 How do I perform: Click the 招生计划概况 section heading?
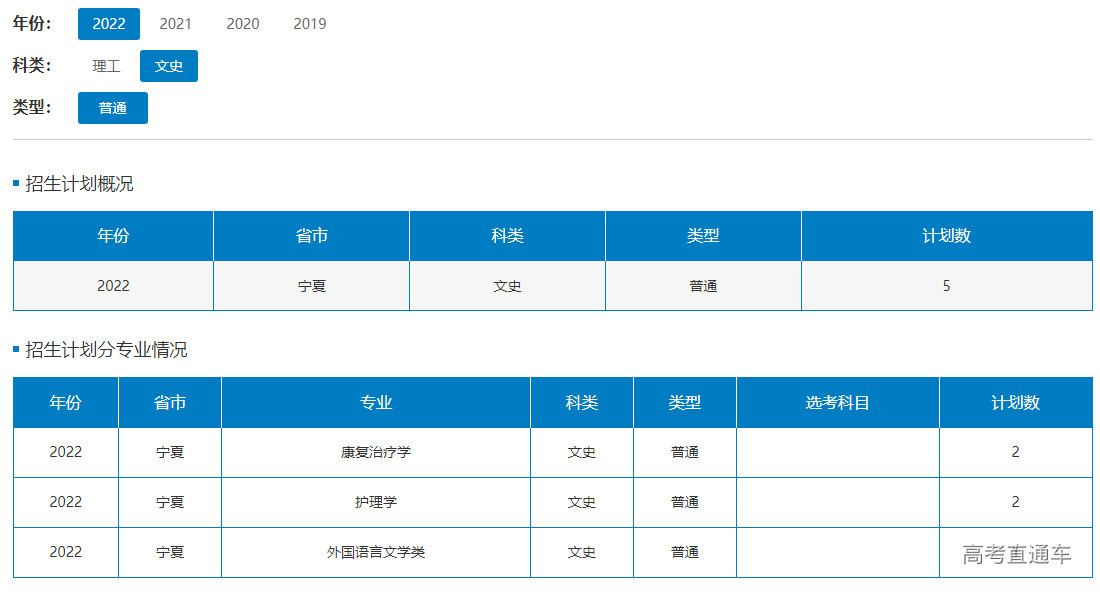click(79, 184)
